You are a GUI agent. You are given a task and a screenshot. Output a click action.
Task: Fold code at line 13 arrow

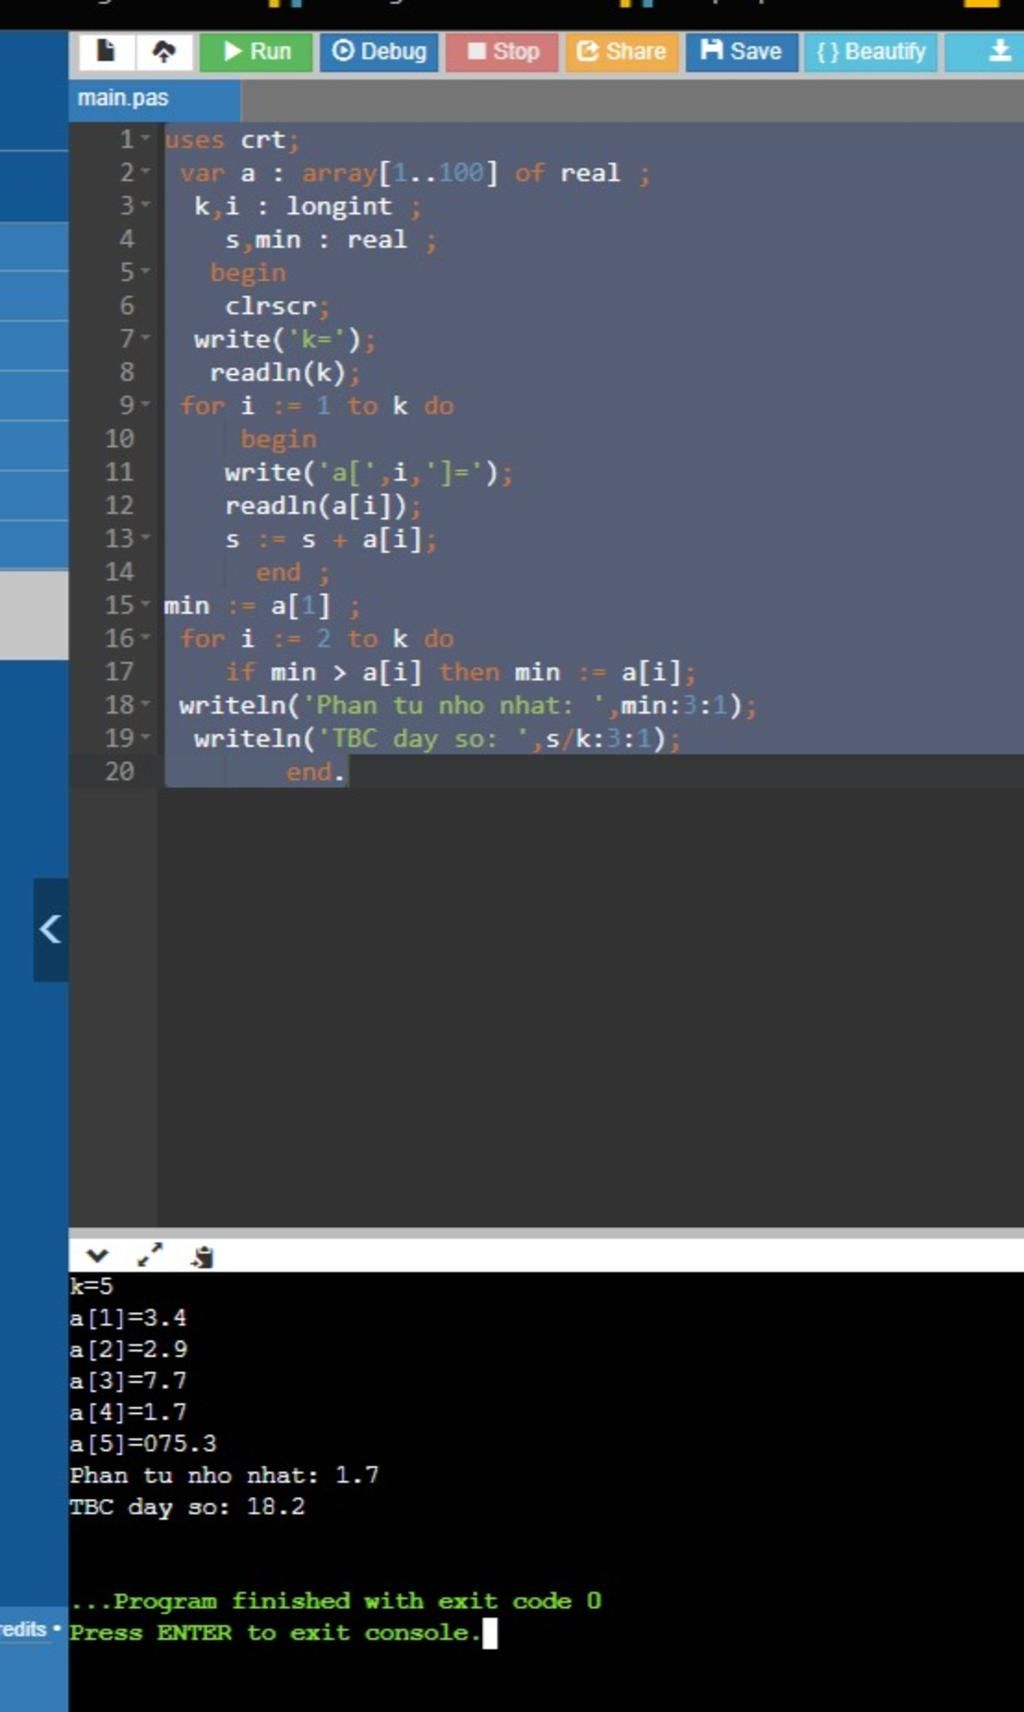146,538
